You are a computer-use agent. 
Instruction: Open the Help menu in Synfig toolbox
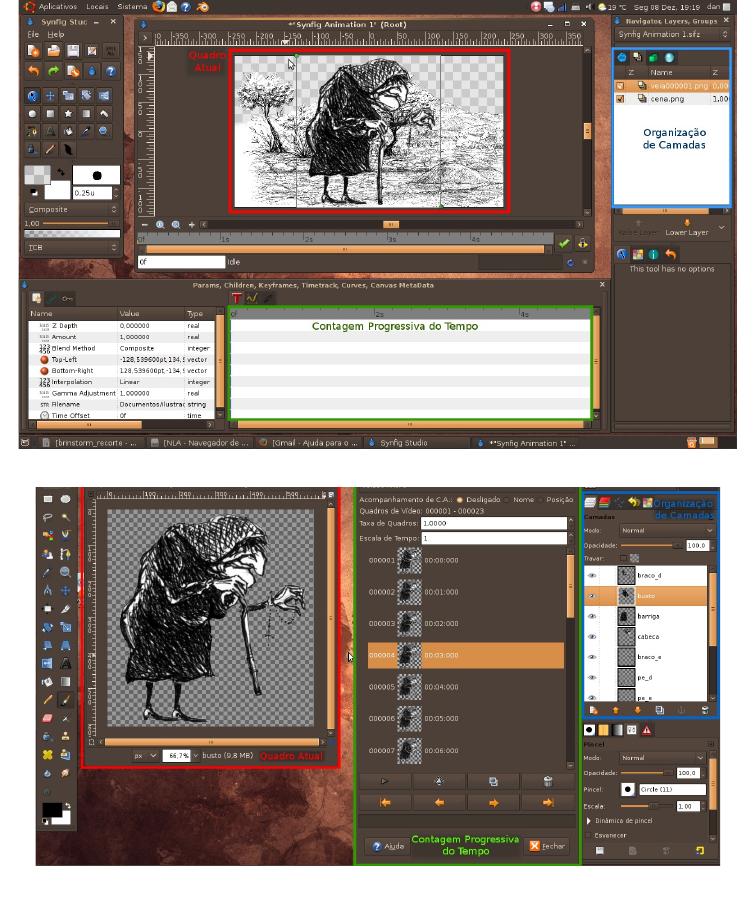pos(56,35)
